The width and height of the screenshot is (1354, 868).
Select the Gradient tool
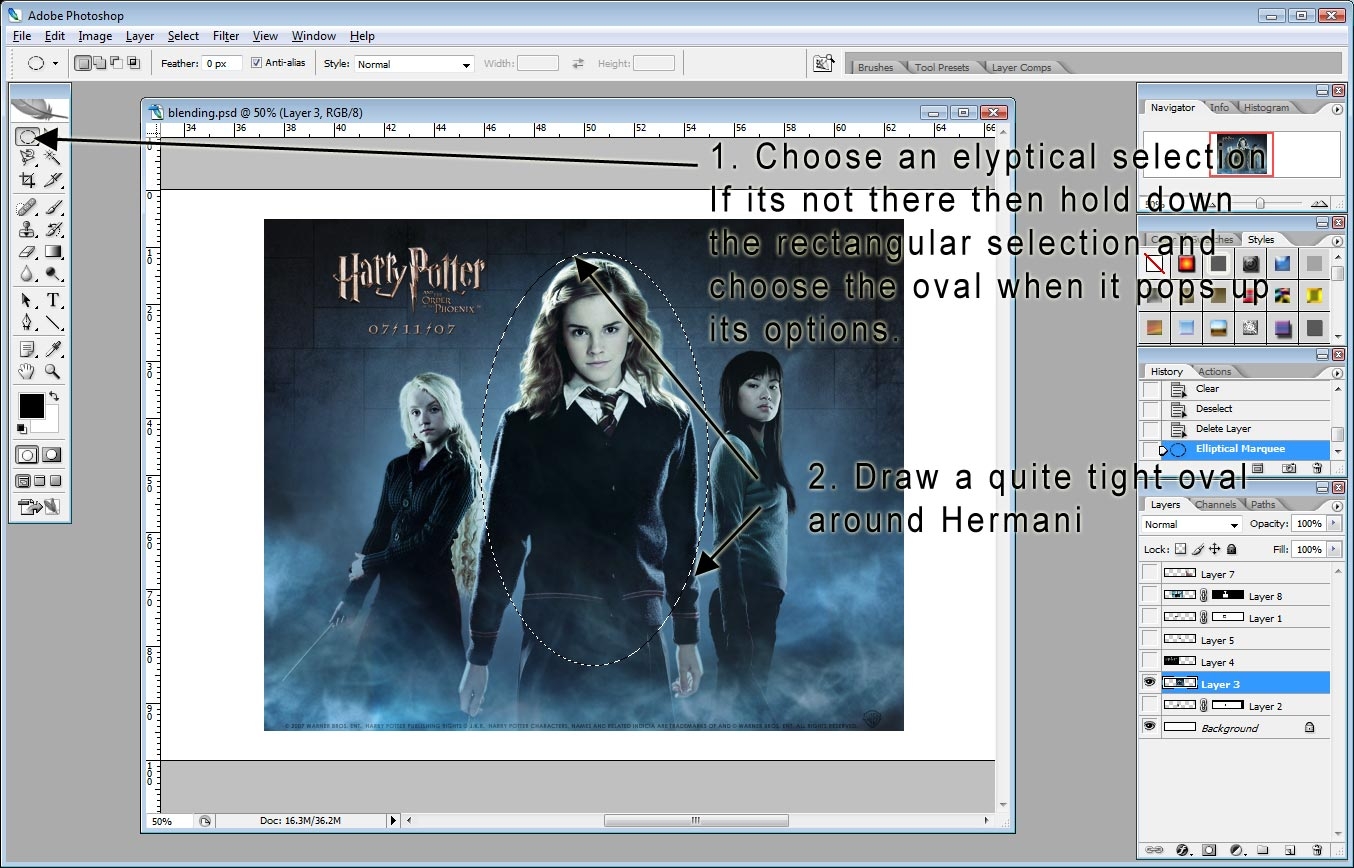coord(52,251)
